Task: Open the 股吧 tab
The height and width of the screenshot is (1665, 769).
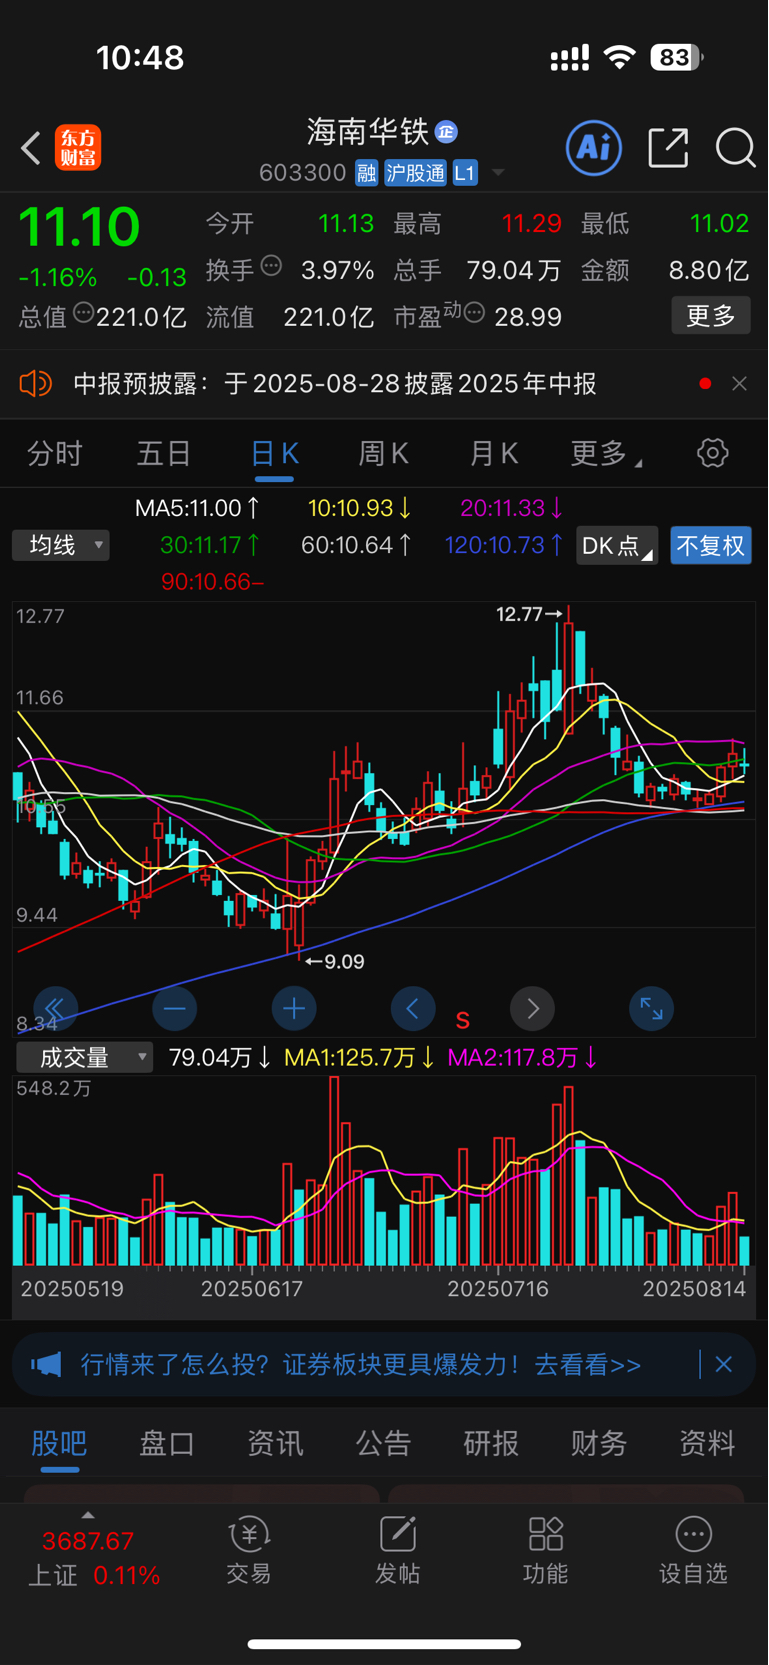Action: [x=59, y=1443]
